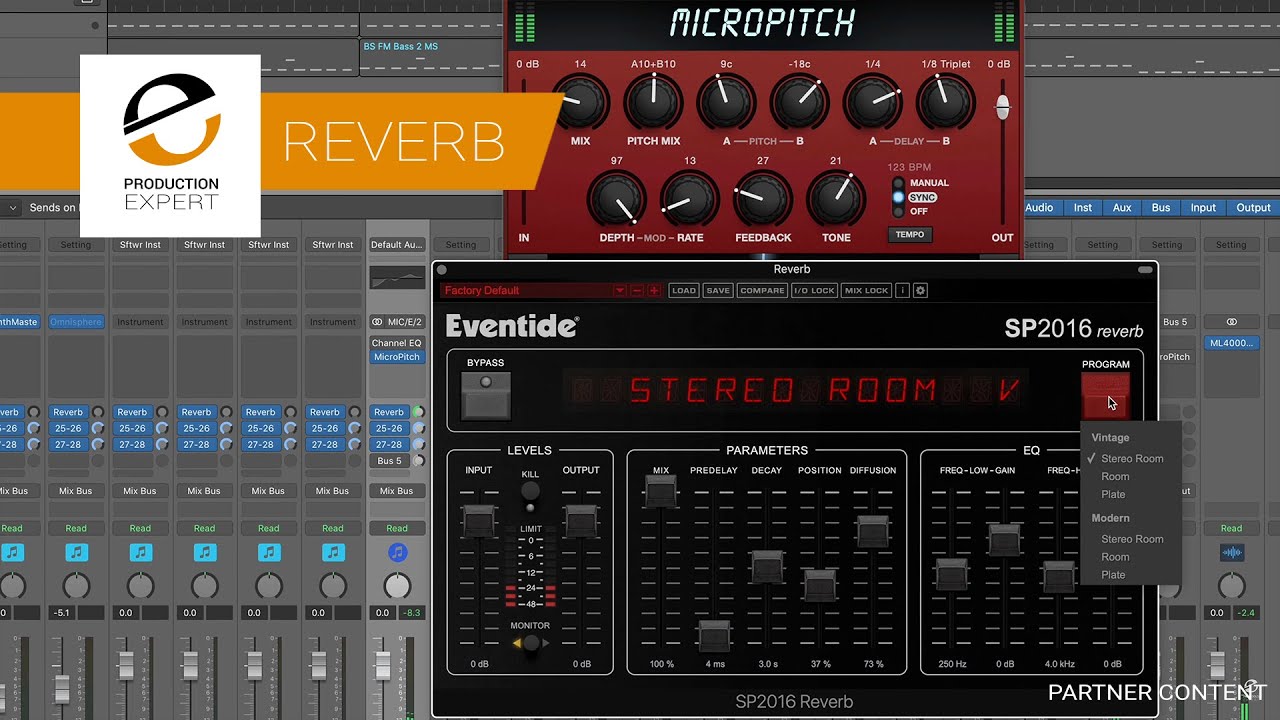1280x720 pixels.
Task: Click the Delay B knob showing 1/8 Triplet
Action: pos(946,103)
